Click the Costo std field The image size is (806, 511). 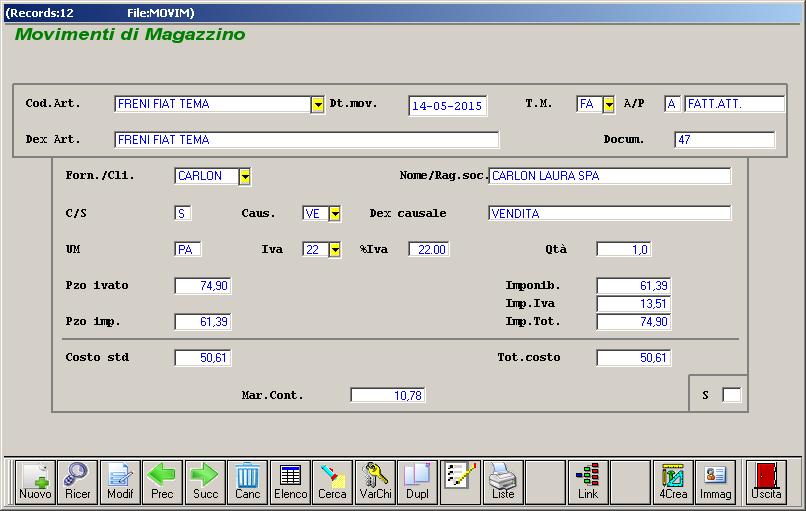203,358
